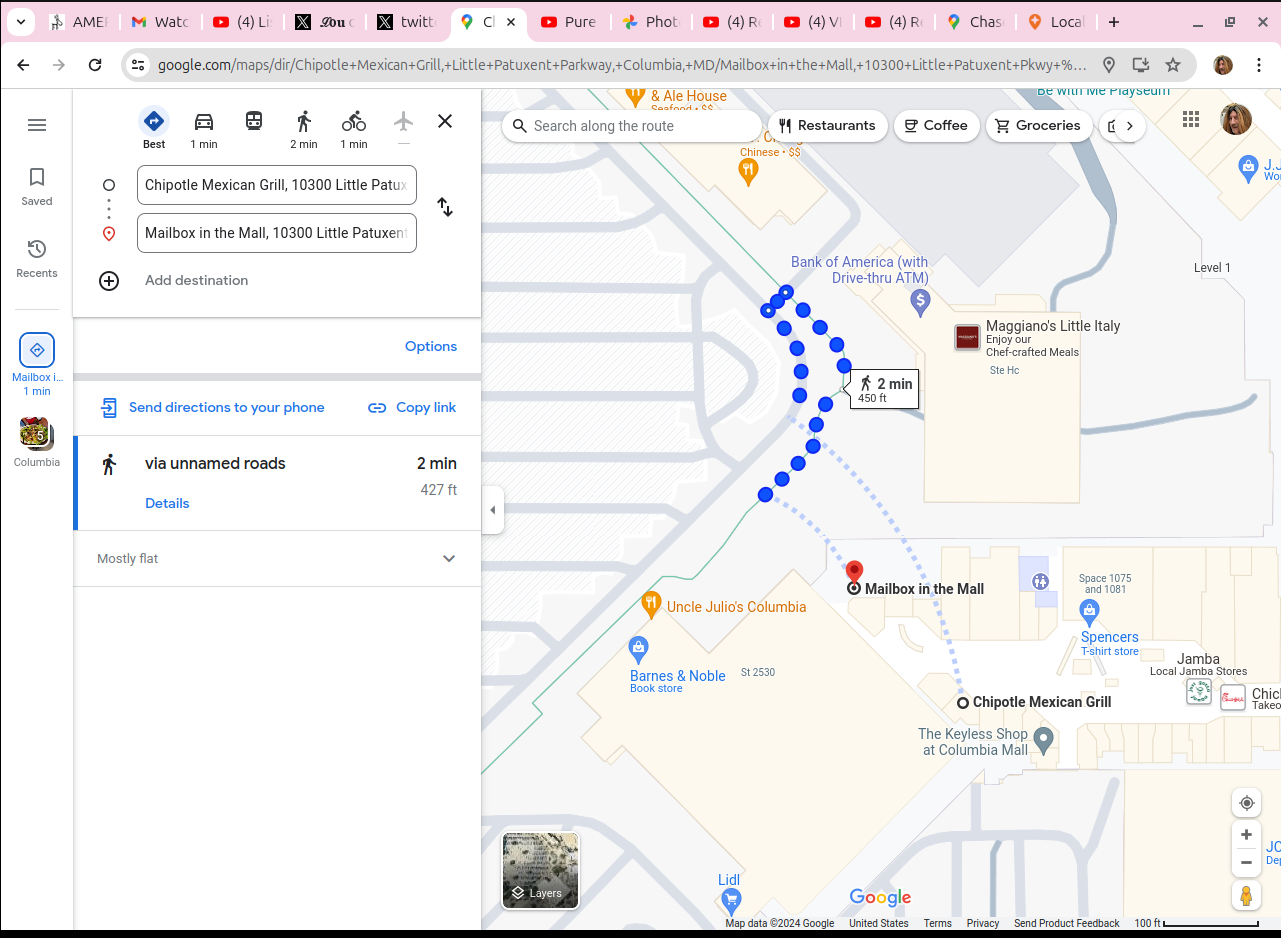Open Details for via unnamed roads route

point(167,503)
